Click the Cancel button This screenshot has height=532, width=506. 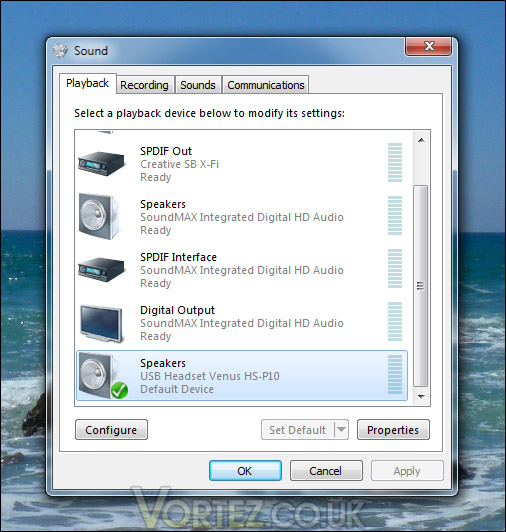(x=326, y=471)
